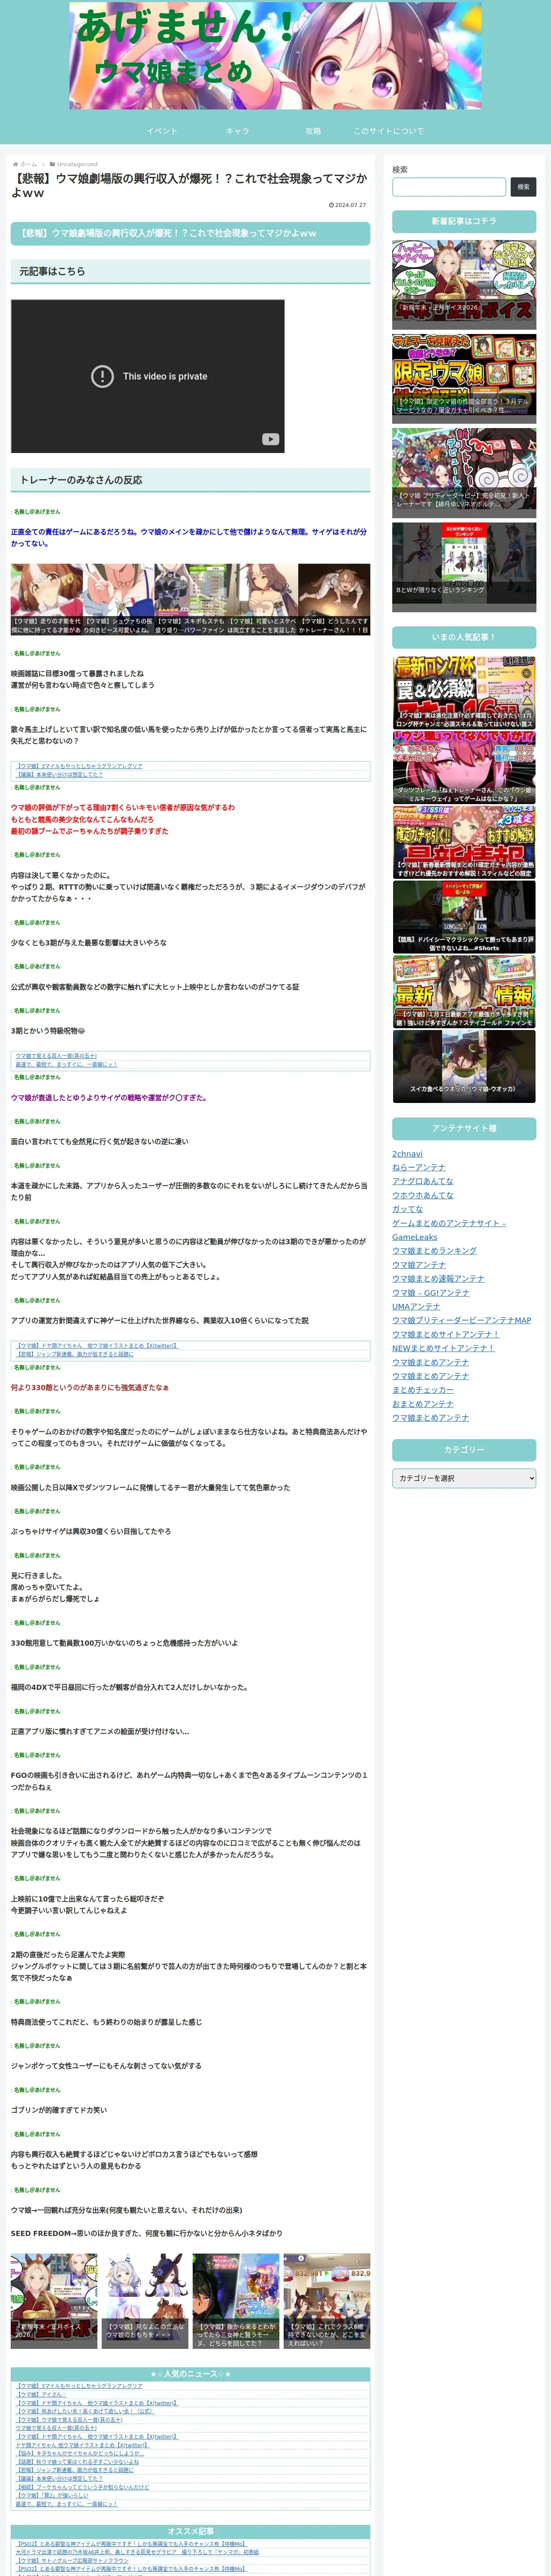The image size is (551, 2576).
Task: Open the 最新ロンク杯 popular article thumbnail
Action: [x=464, y=692]
